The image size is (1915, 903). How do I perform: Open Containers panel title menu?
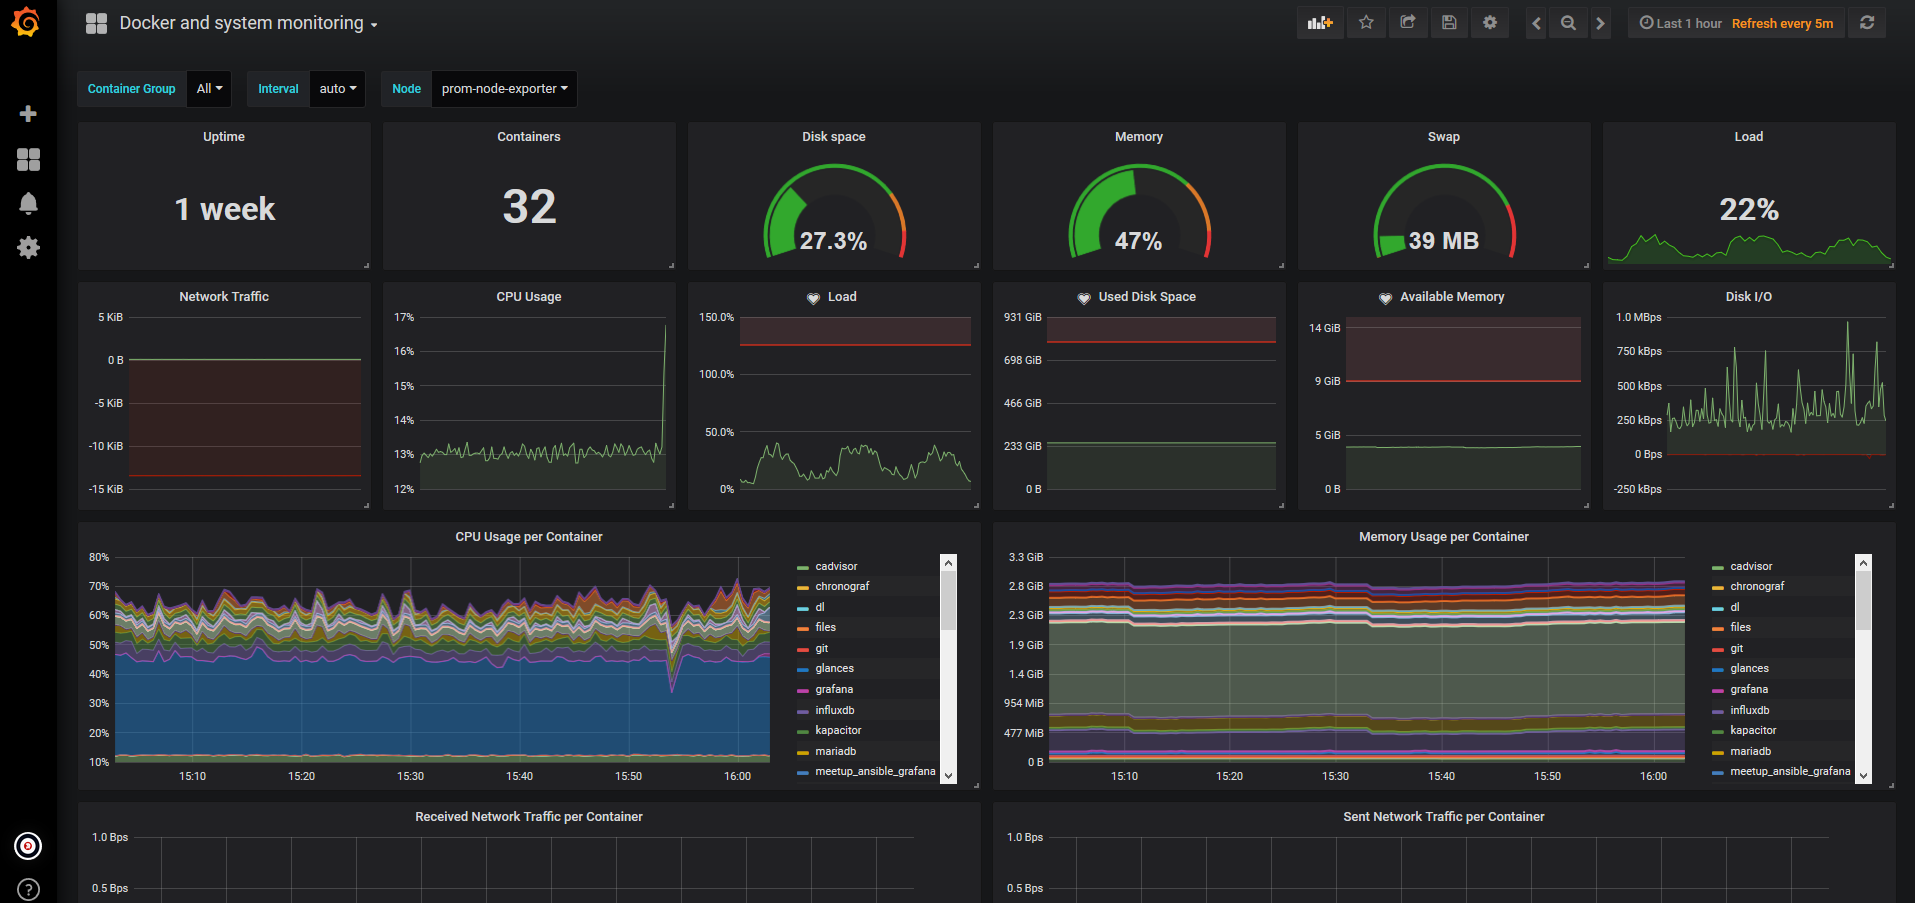coord(529,137)
